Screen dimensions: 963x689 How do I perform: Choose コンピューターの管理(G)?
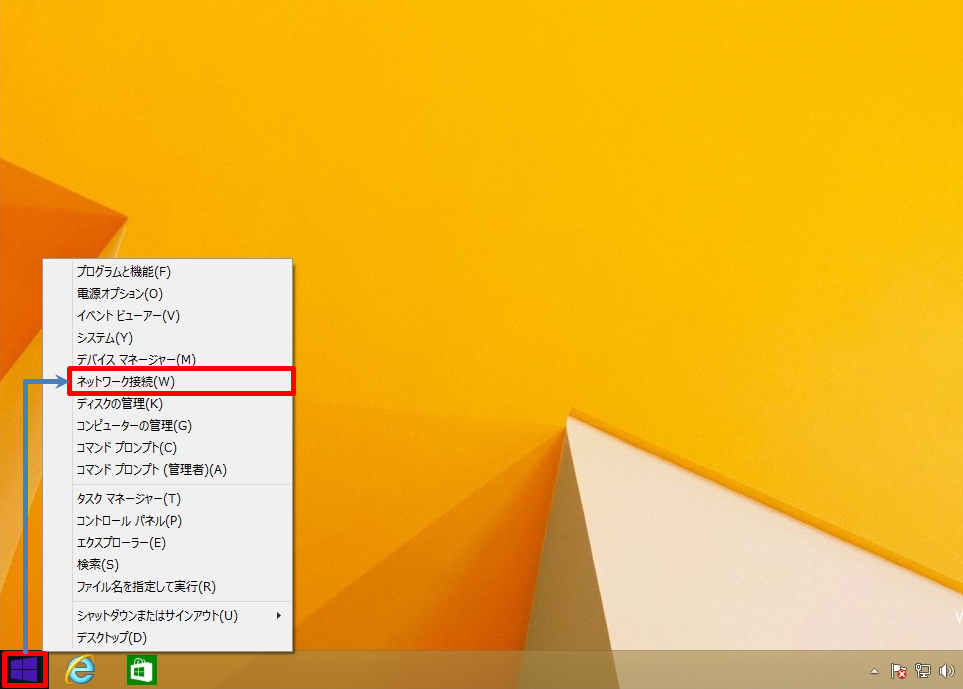click(168, 426)
